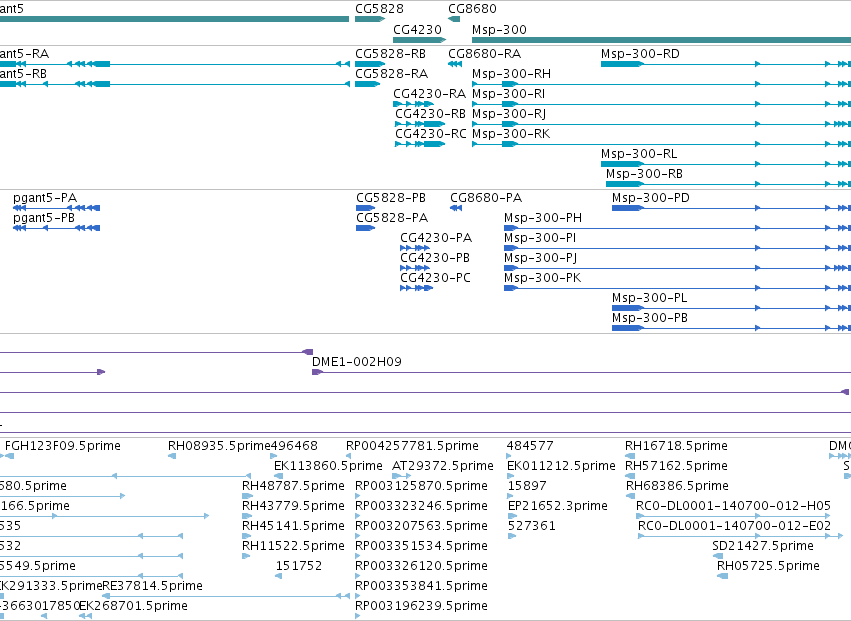This screenshot has height=621, width=851.
Task: Select protein Msp-300-PK
Action: 543,278
